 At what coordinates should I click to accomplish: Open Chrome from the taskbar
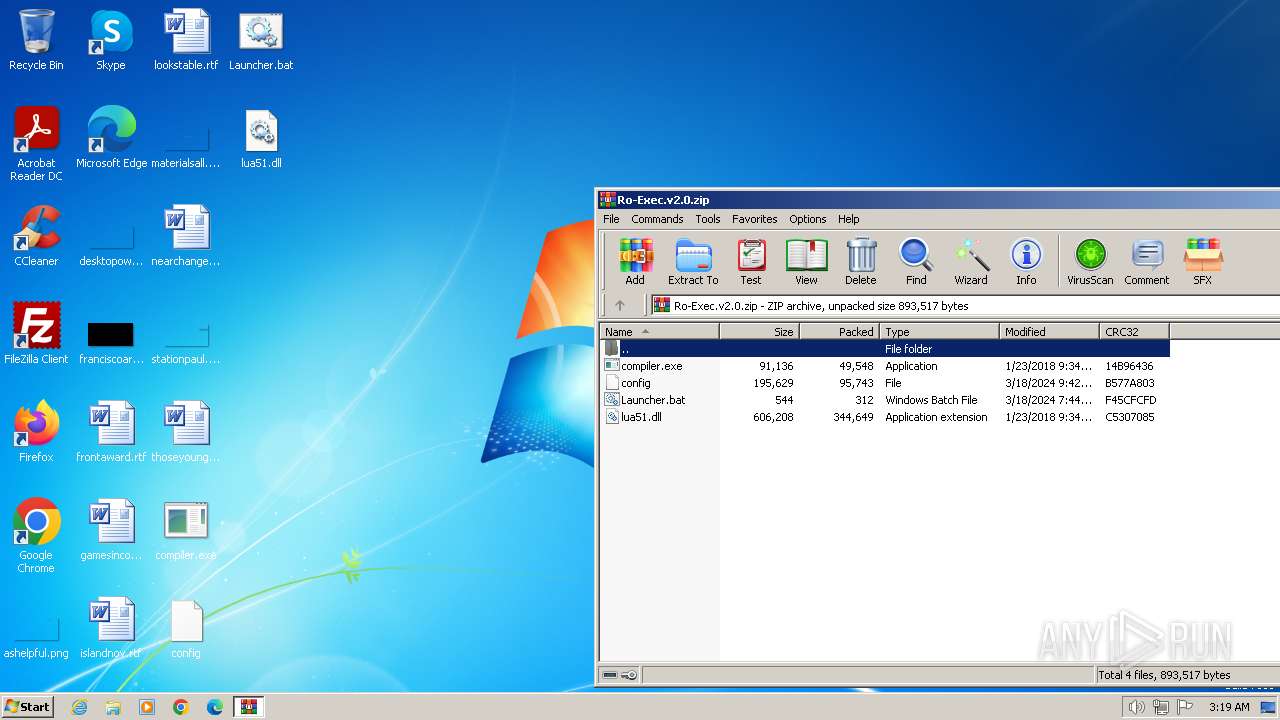click(x=180, y=707)
